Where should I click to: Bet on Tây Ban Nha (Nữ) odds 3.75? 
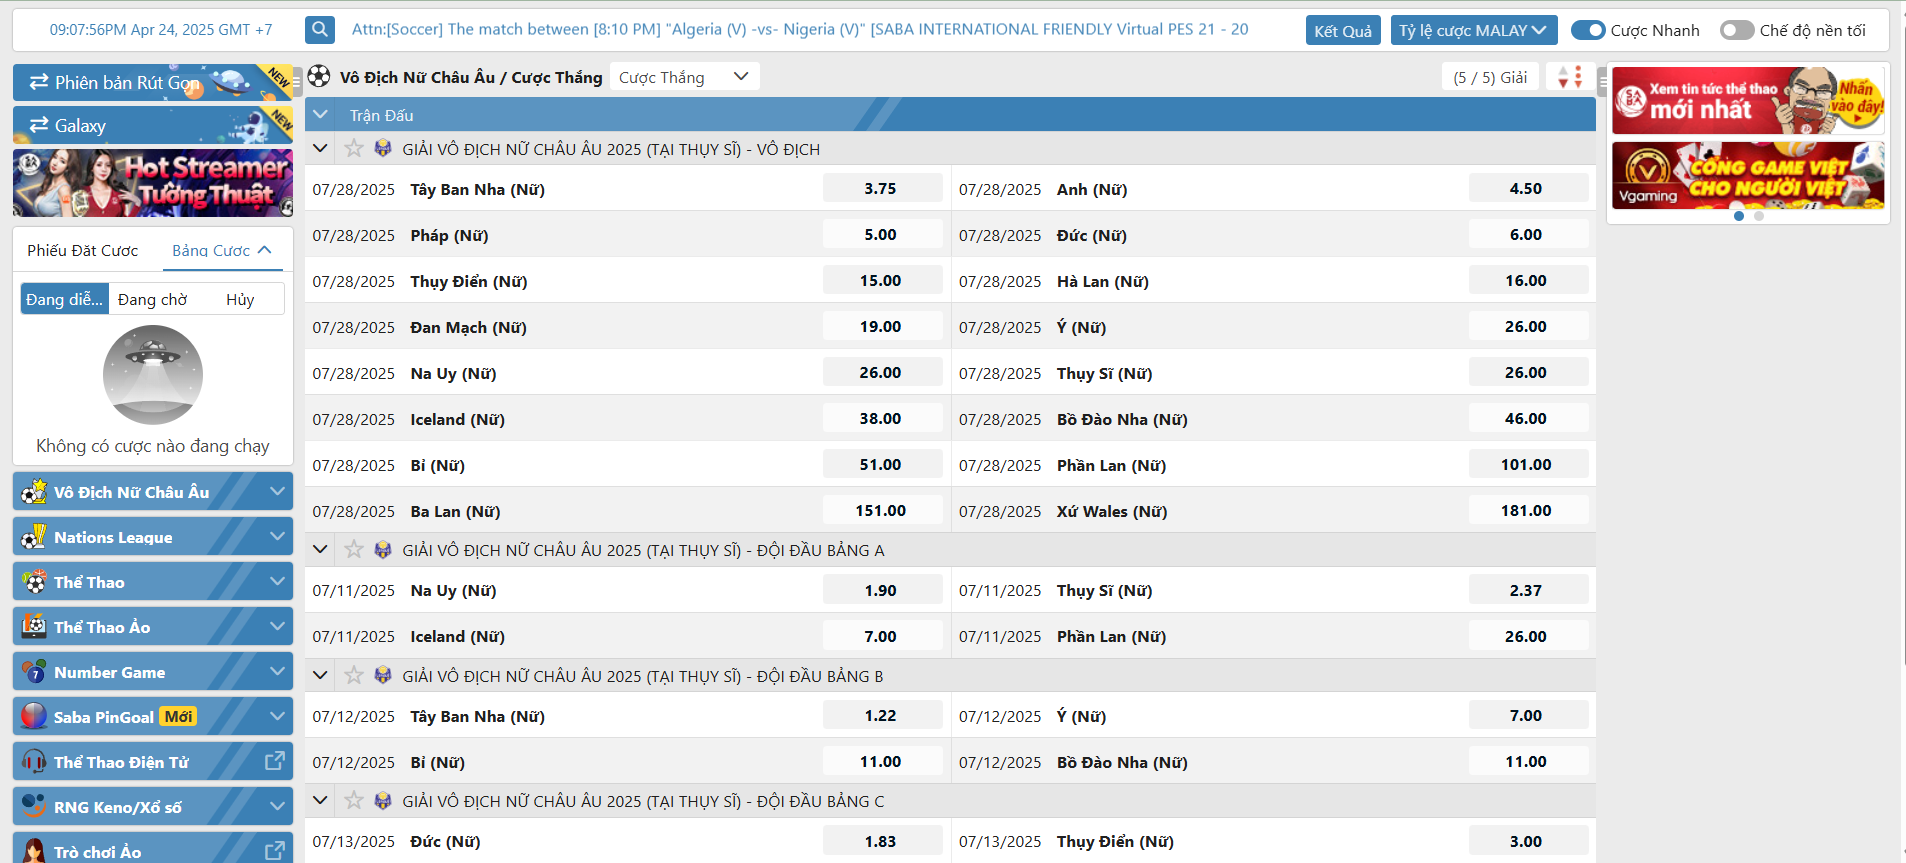click(x=881, y=188)
